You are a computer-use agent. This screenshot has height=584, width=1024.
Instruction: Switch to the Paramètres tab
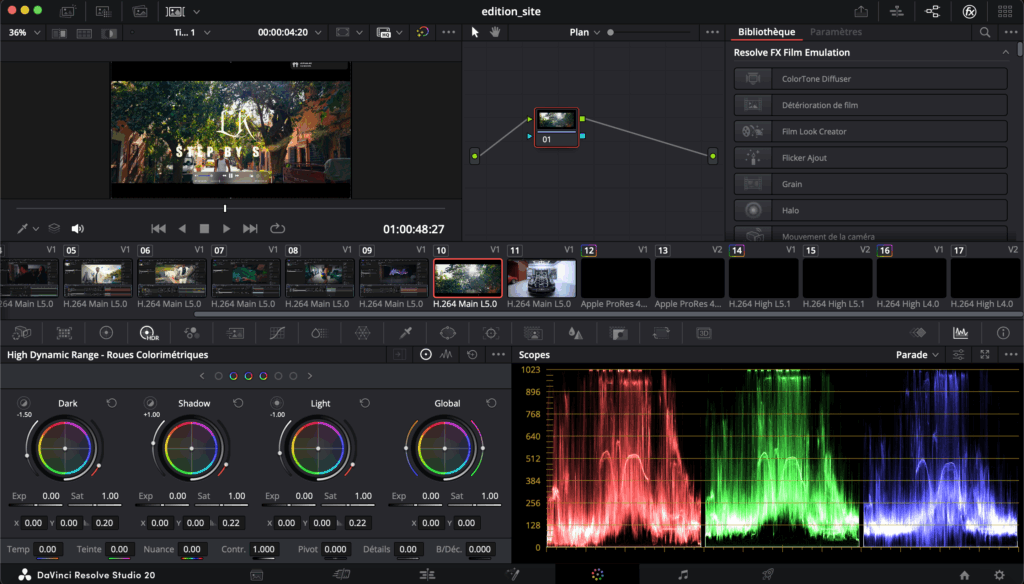pos(836,32)
